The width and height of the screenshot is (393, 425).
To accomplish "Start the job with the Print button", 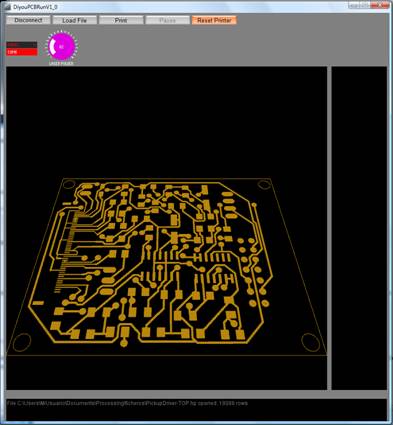I will 121,20.
